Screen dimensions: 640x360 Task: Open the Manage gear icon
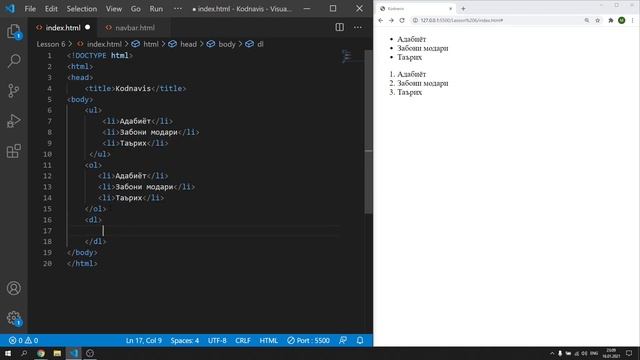point(14,318)
